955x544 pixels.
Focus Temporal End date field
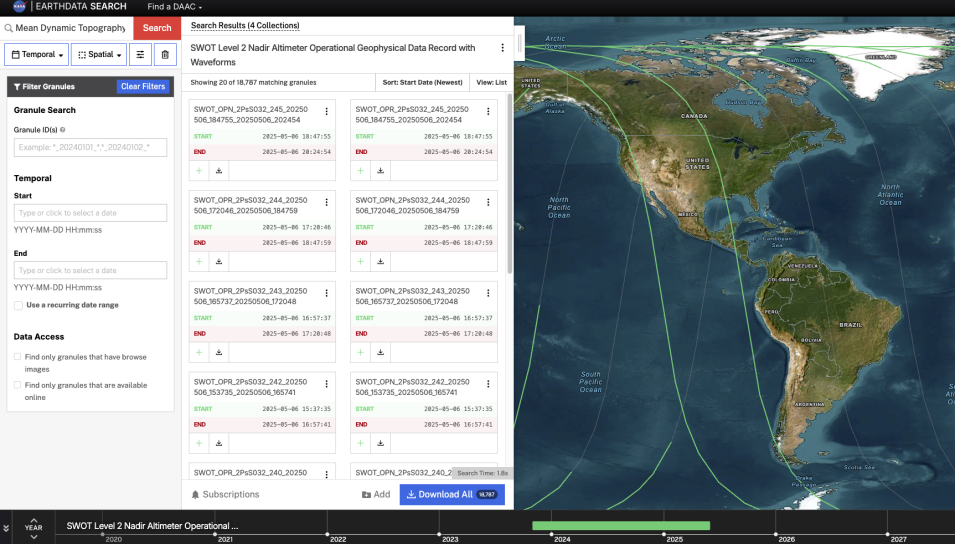pos(90,270)
